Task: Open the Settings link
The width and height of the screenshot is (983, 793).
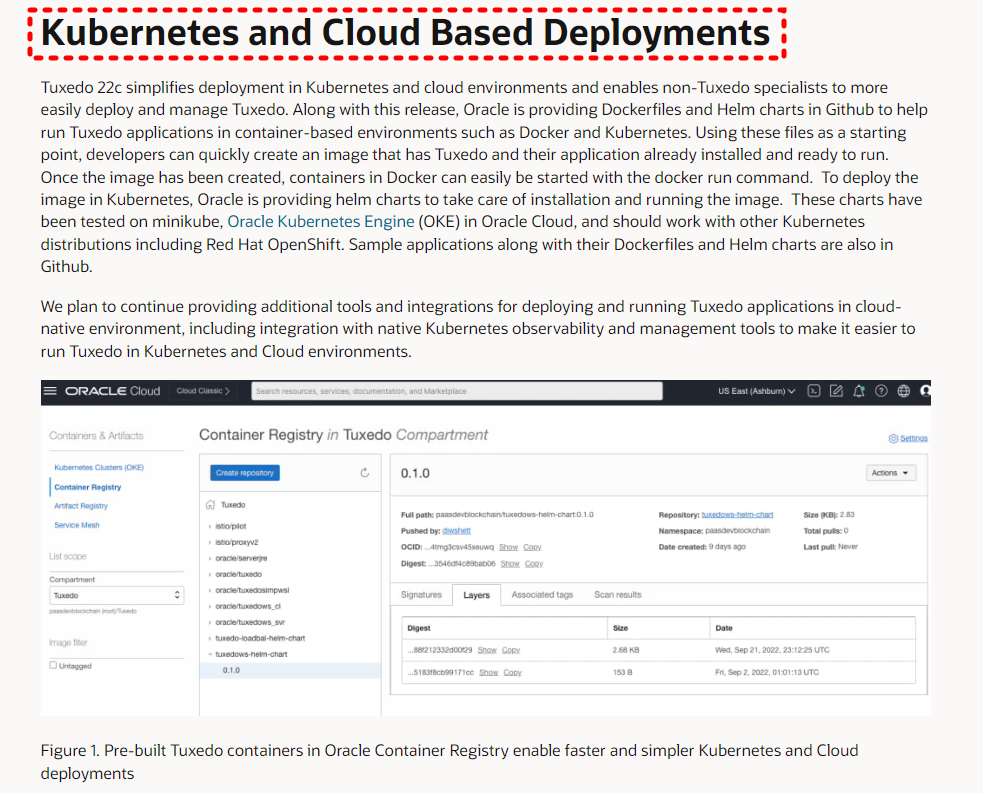Action: click(913, 438)
